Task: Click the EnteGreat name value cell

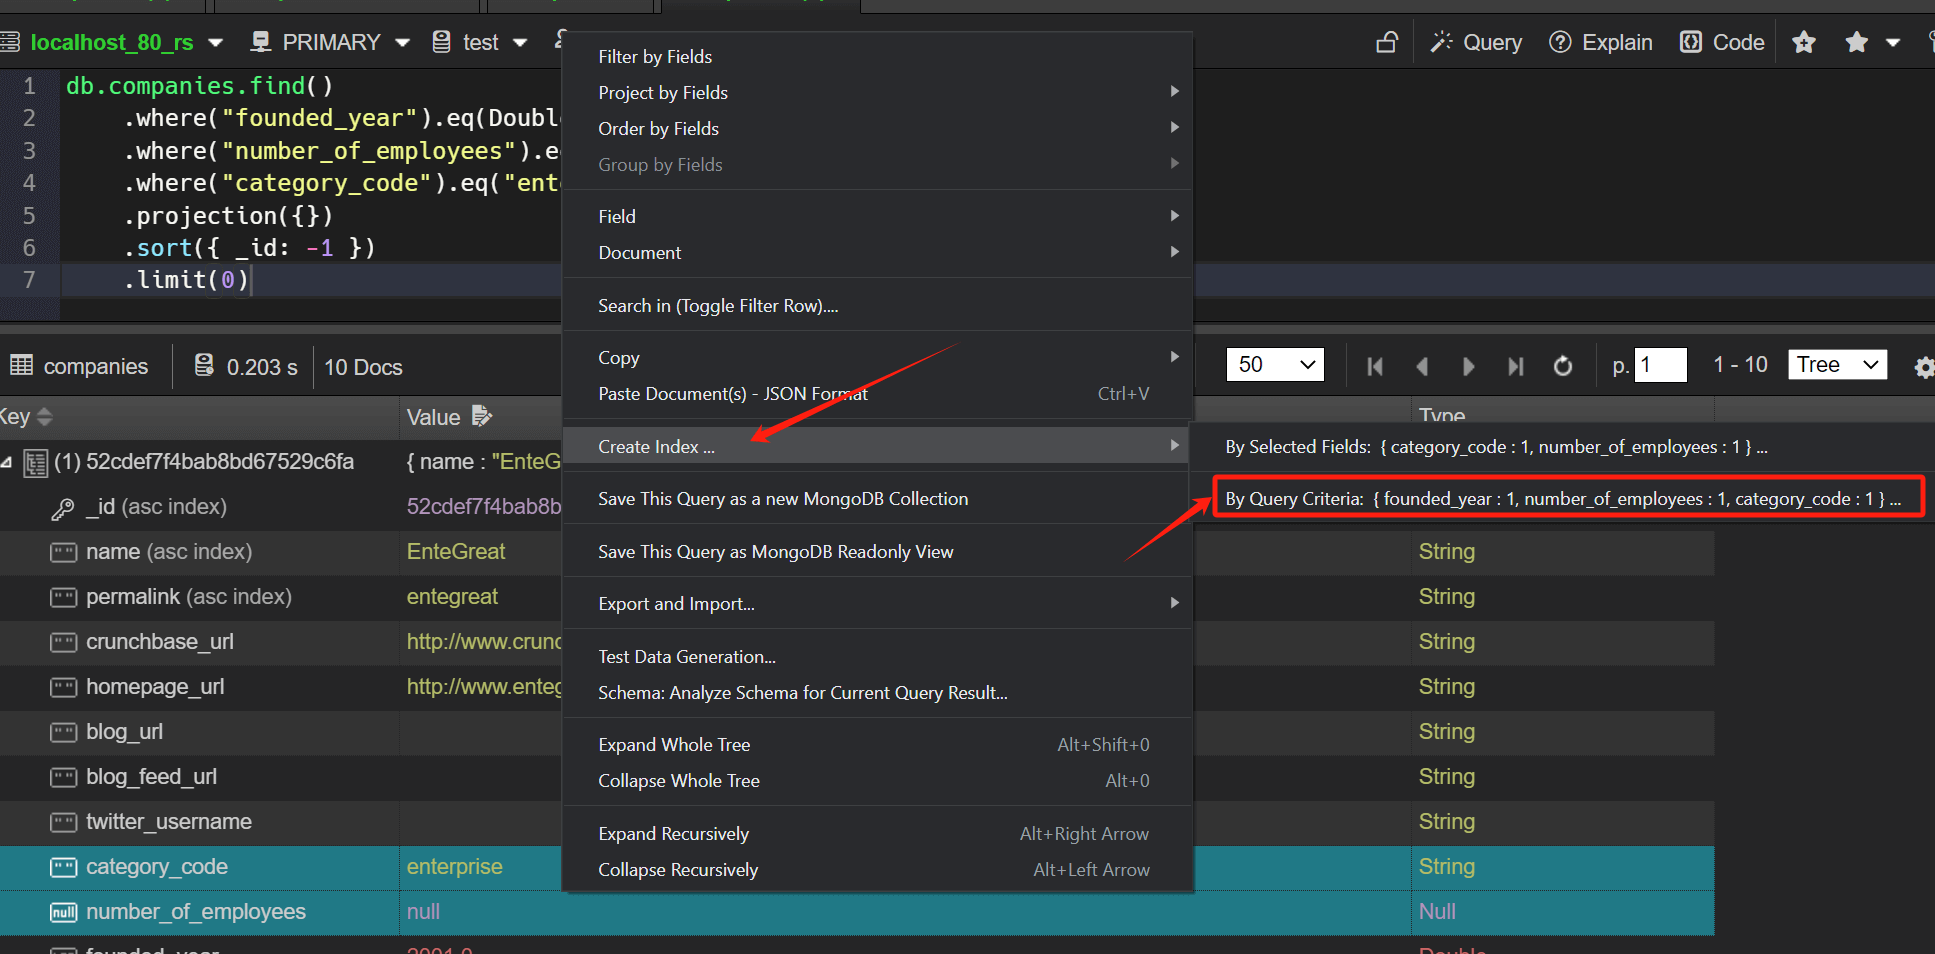Action: pos(456,552)
